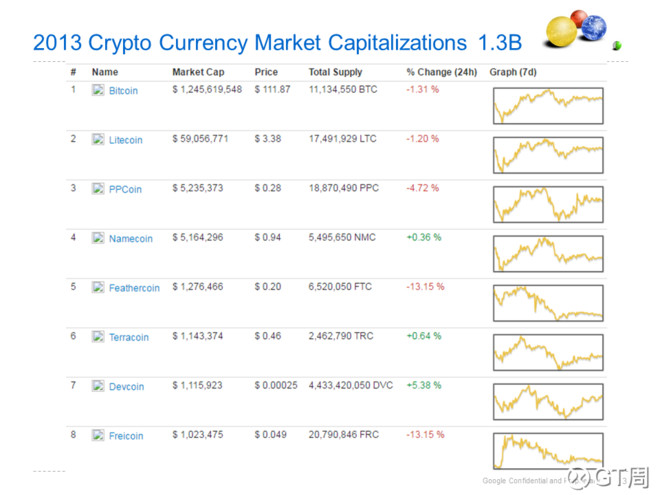
Task: Click the Freicoin coin icon
Action: point(98,435)
